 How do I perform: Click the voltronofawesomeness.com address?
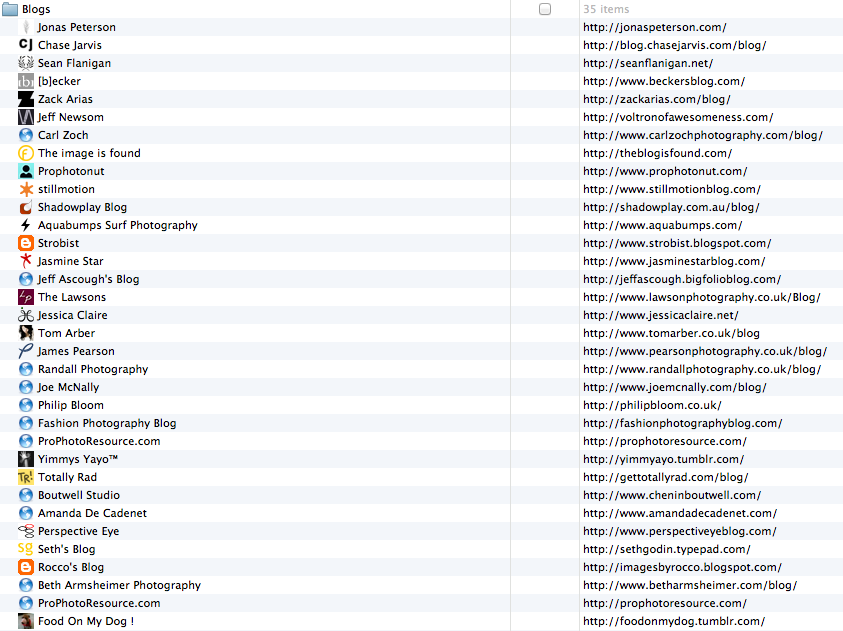(x=678, y=117)
